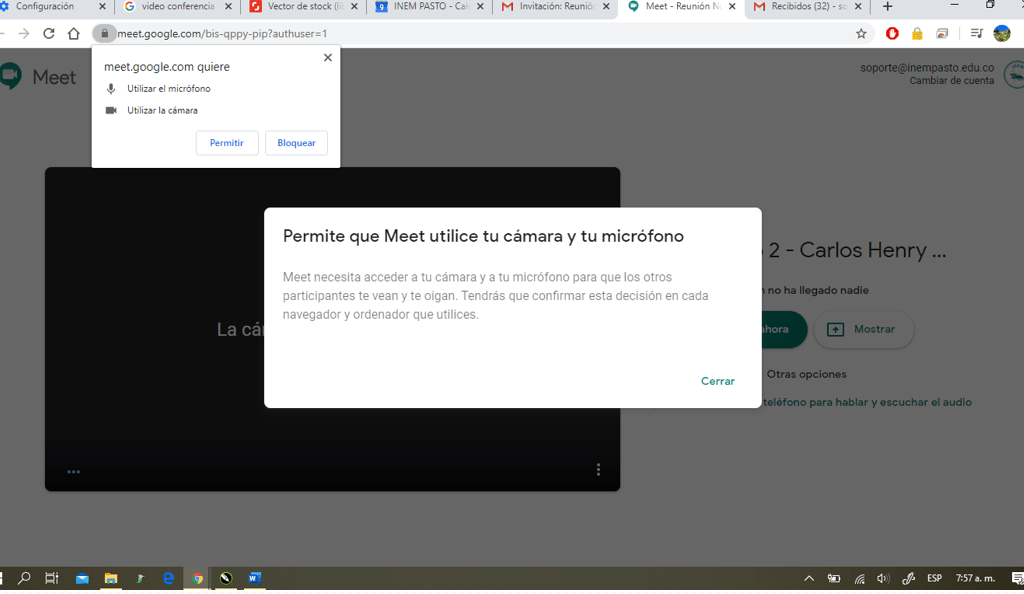1024x594 pixels.
Task: Open the yellow padlock extension
Action: pos(917,33)
